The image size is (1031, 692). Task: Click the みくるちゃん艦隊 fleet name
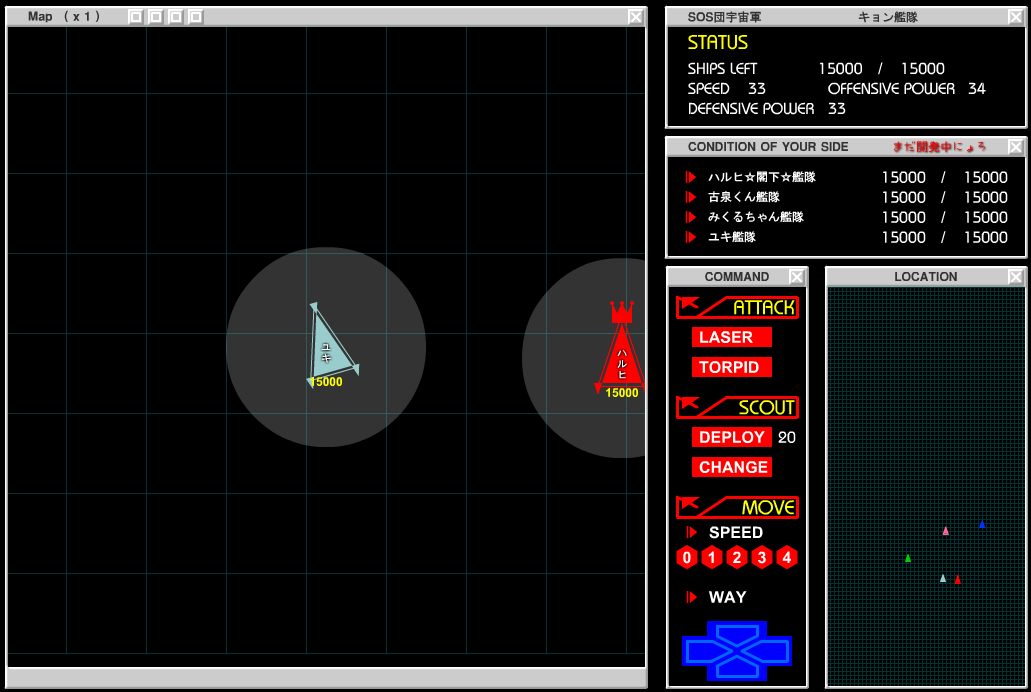tap(755, 217)
